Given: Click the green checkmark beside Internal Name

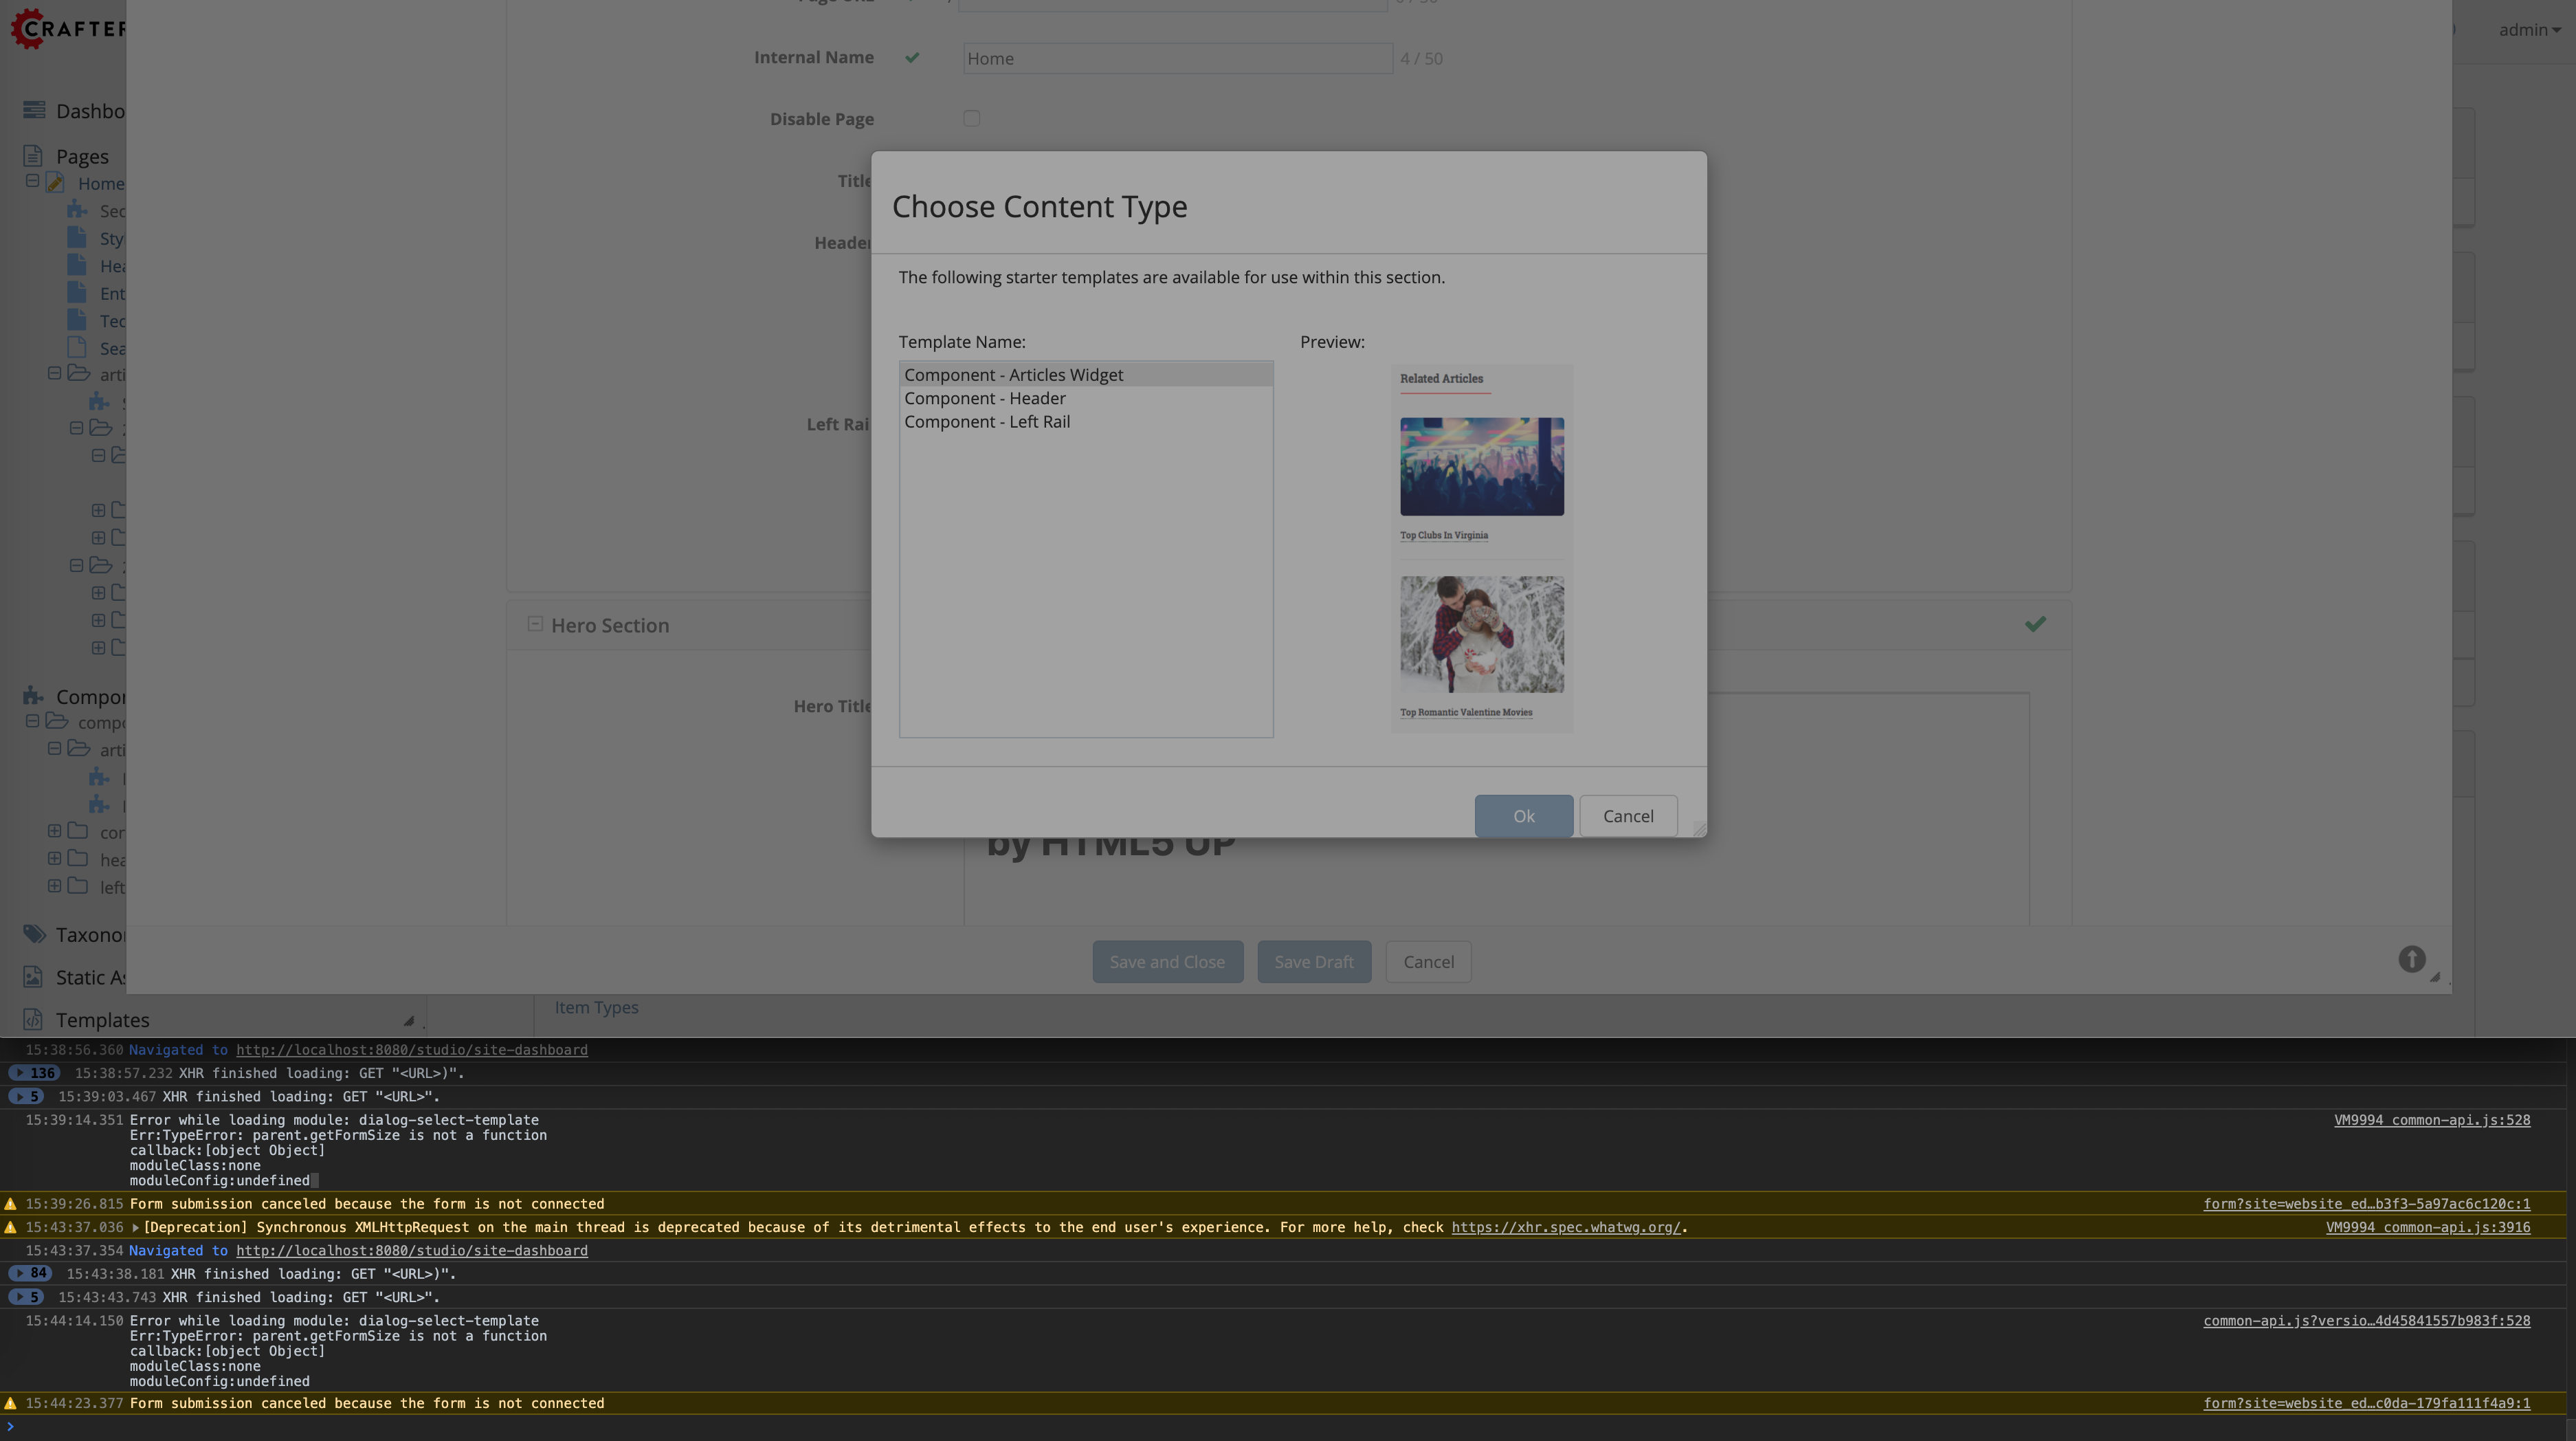Looking at the screenshot, I should click(x=912, y=58).
